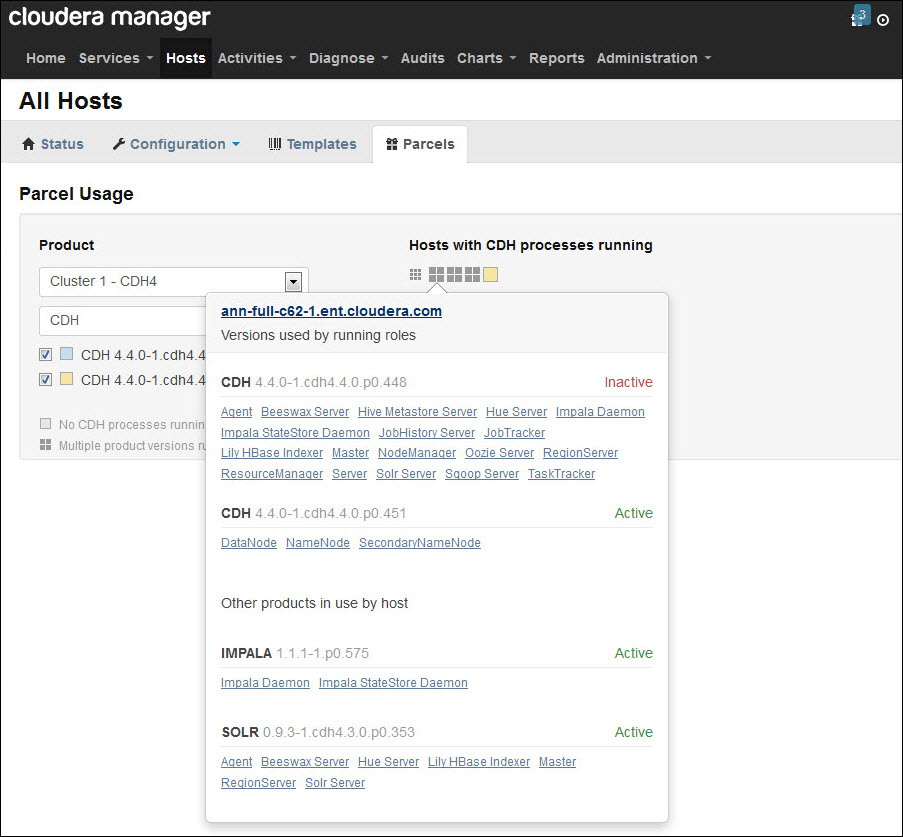The height and width of the screenshot is (837, 903).
Task: Click the IMPALA 1.1.1-1.p0.575 version heading
Action: 295,653
